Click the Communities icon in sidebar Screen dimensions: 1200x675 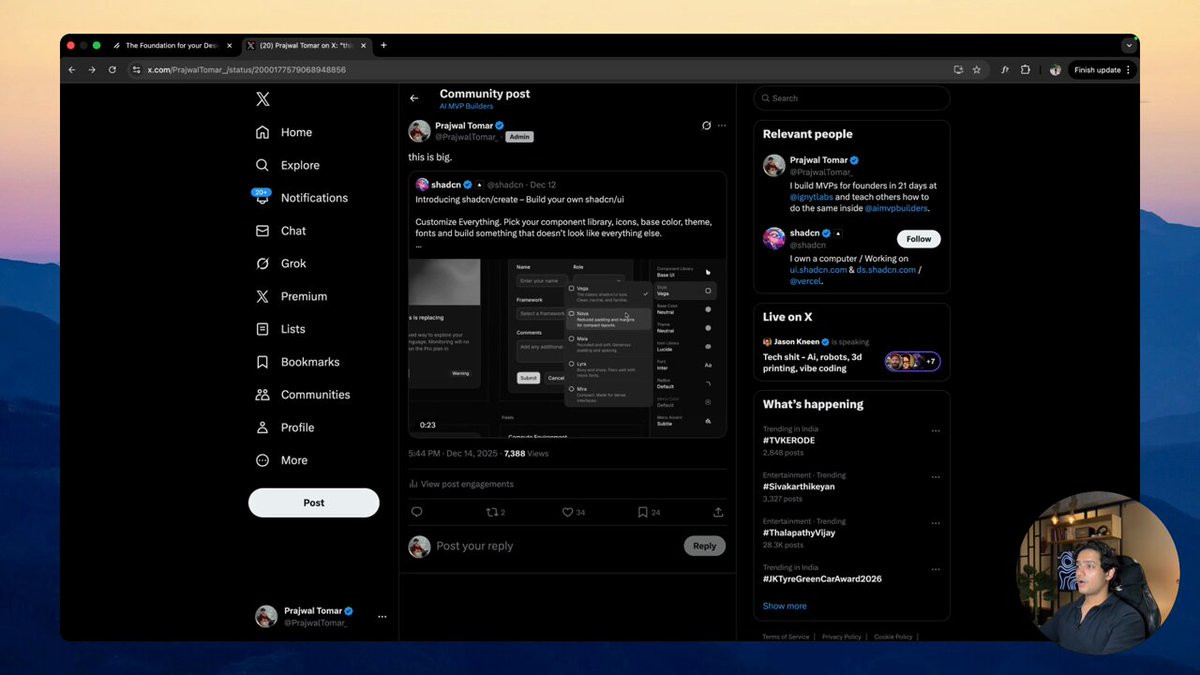point(262,395)
